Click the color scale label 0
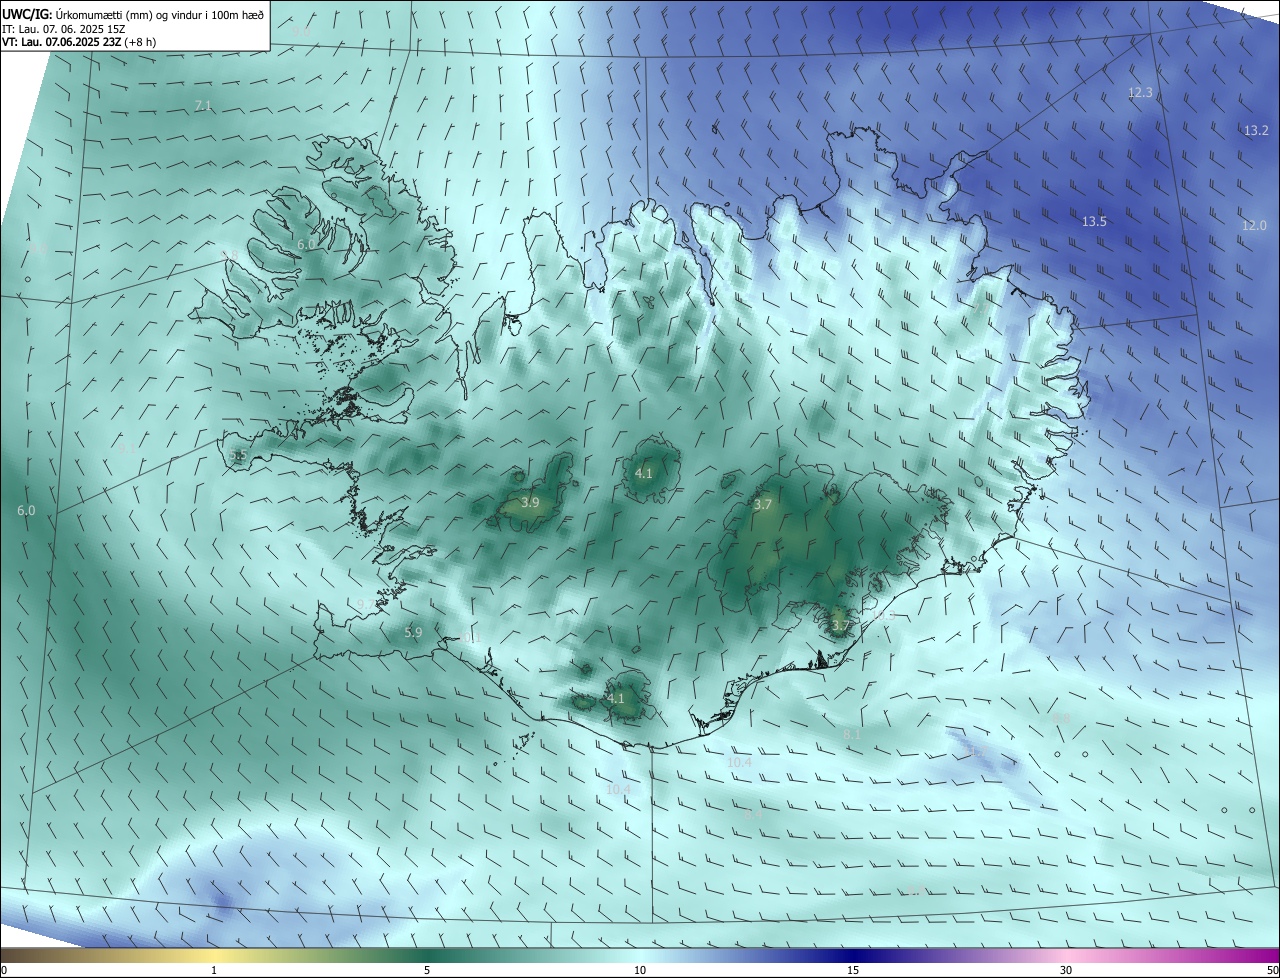This screenshot has width=1280, height=978. pyautogui.click(x=4, y=970)
